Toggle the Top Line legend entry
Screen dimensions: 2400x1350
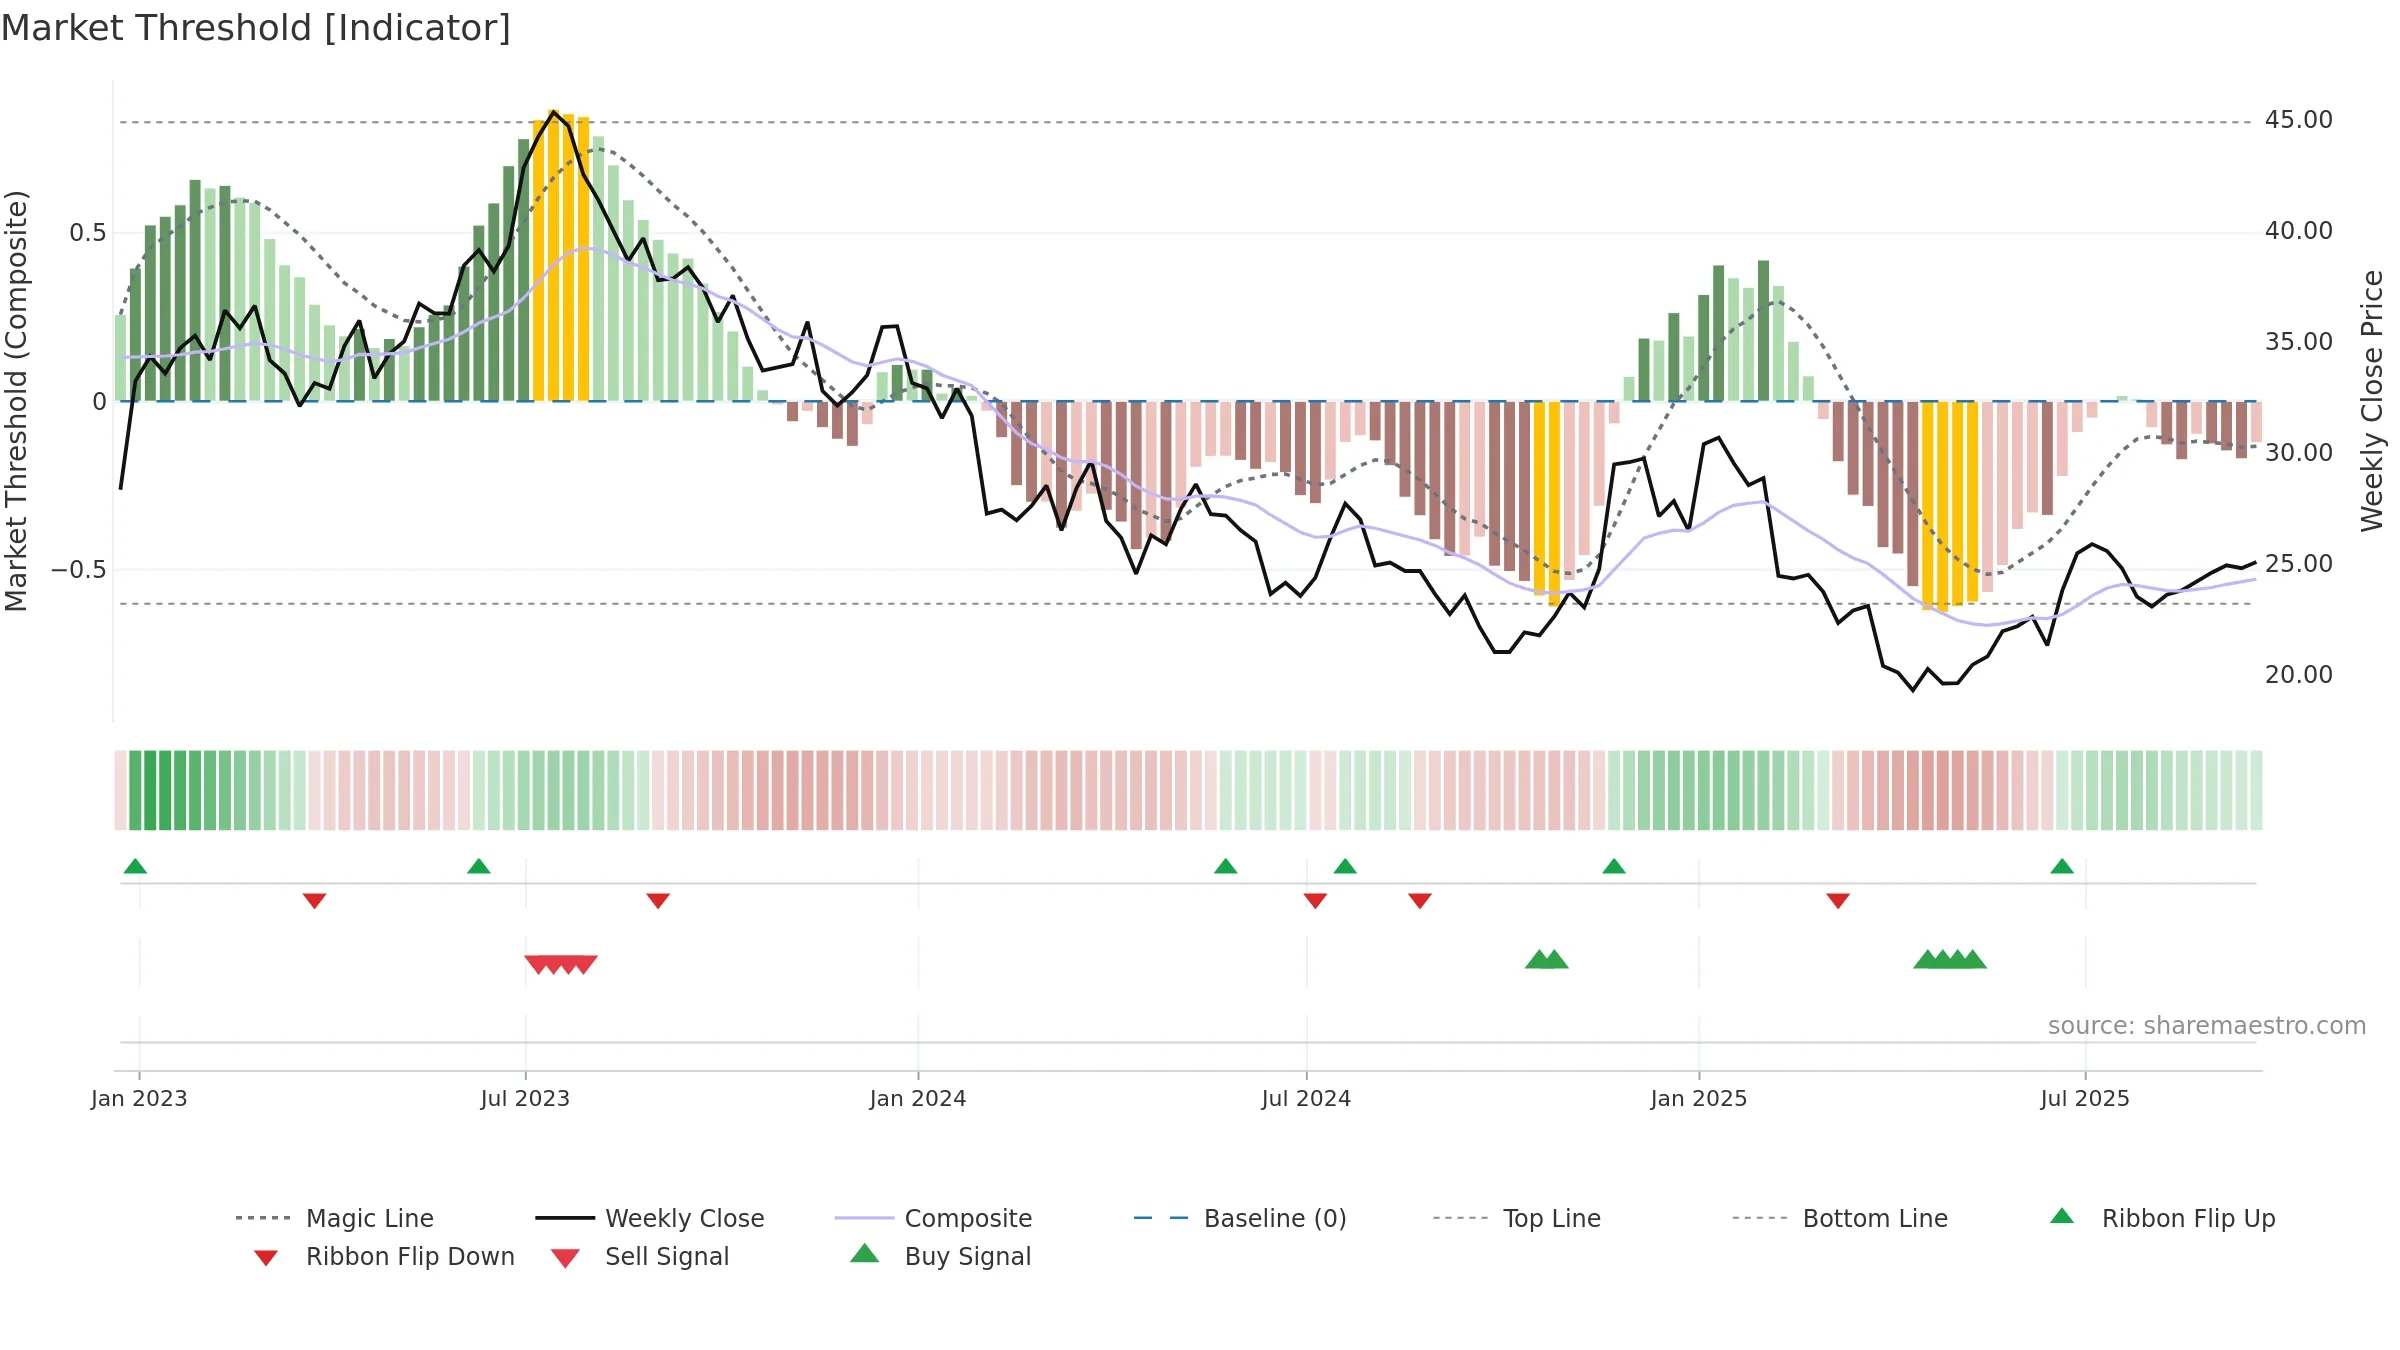point(1516,1218)
